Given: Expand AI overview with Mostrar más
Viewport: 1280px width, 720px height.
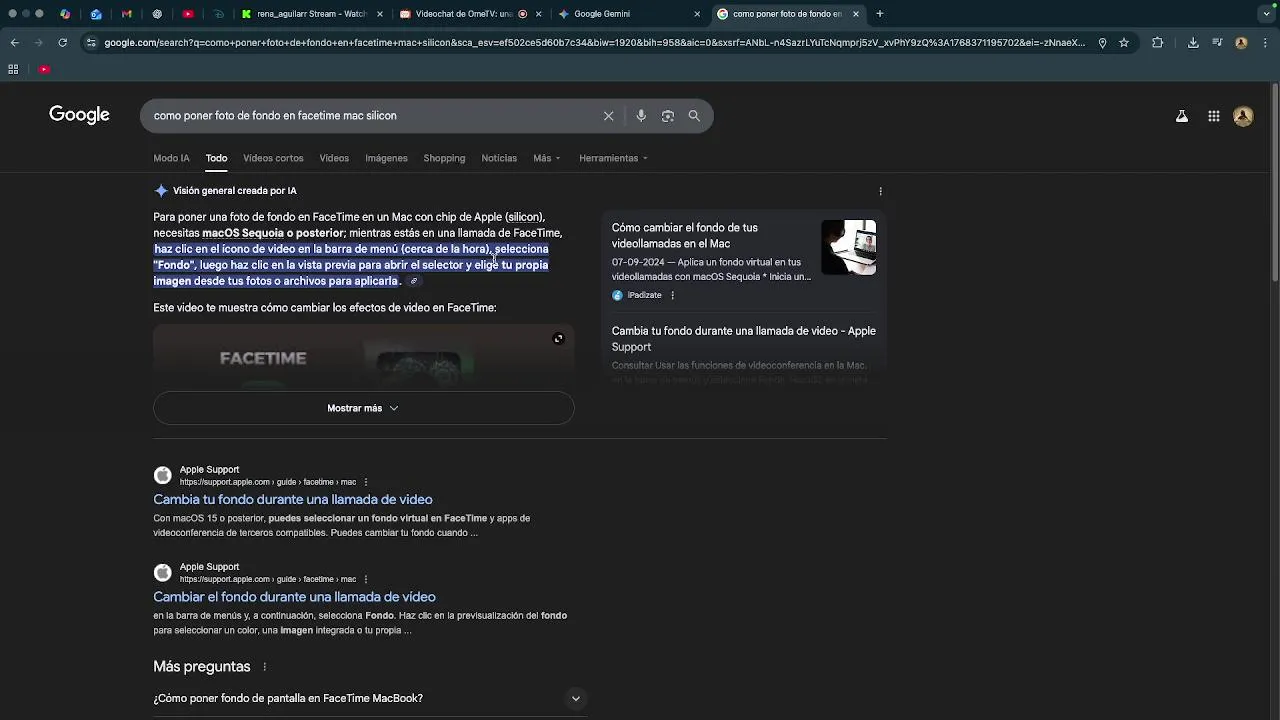Looking at the screenshot, I should 363,408.
